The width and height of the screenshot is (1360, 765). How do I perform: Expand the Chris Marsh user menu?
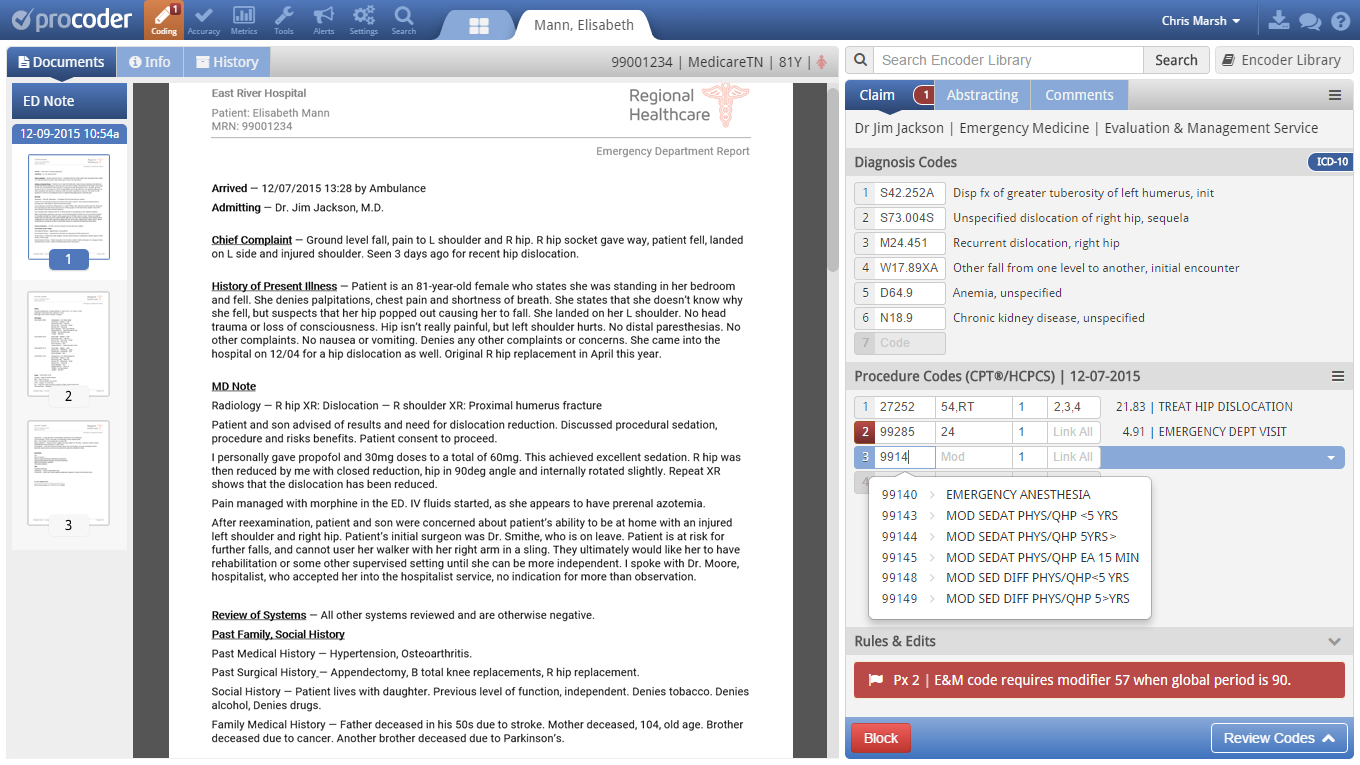tap(1200, 21)
